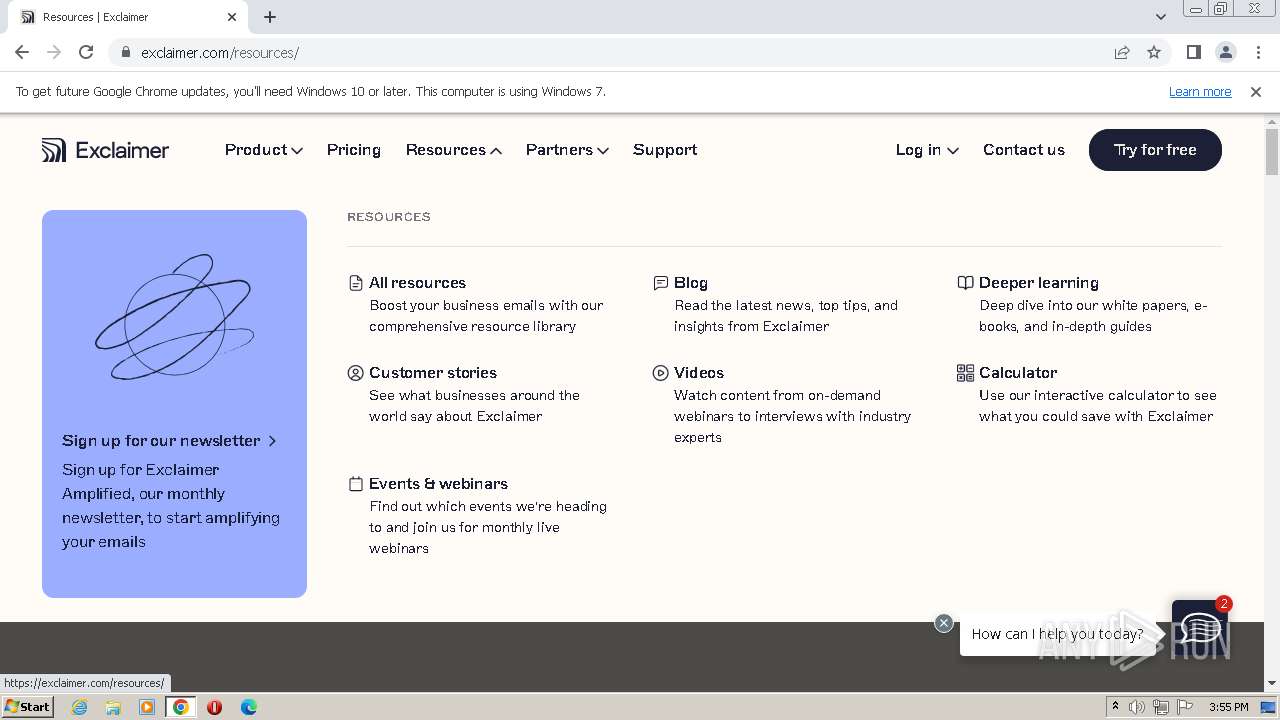The height and width of the screenshot is (720, 1280).
Task: Click the Learn more link in update bar
Action: click(1200, 92)
